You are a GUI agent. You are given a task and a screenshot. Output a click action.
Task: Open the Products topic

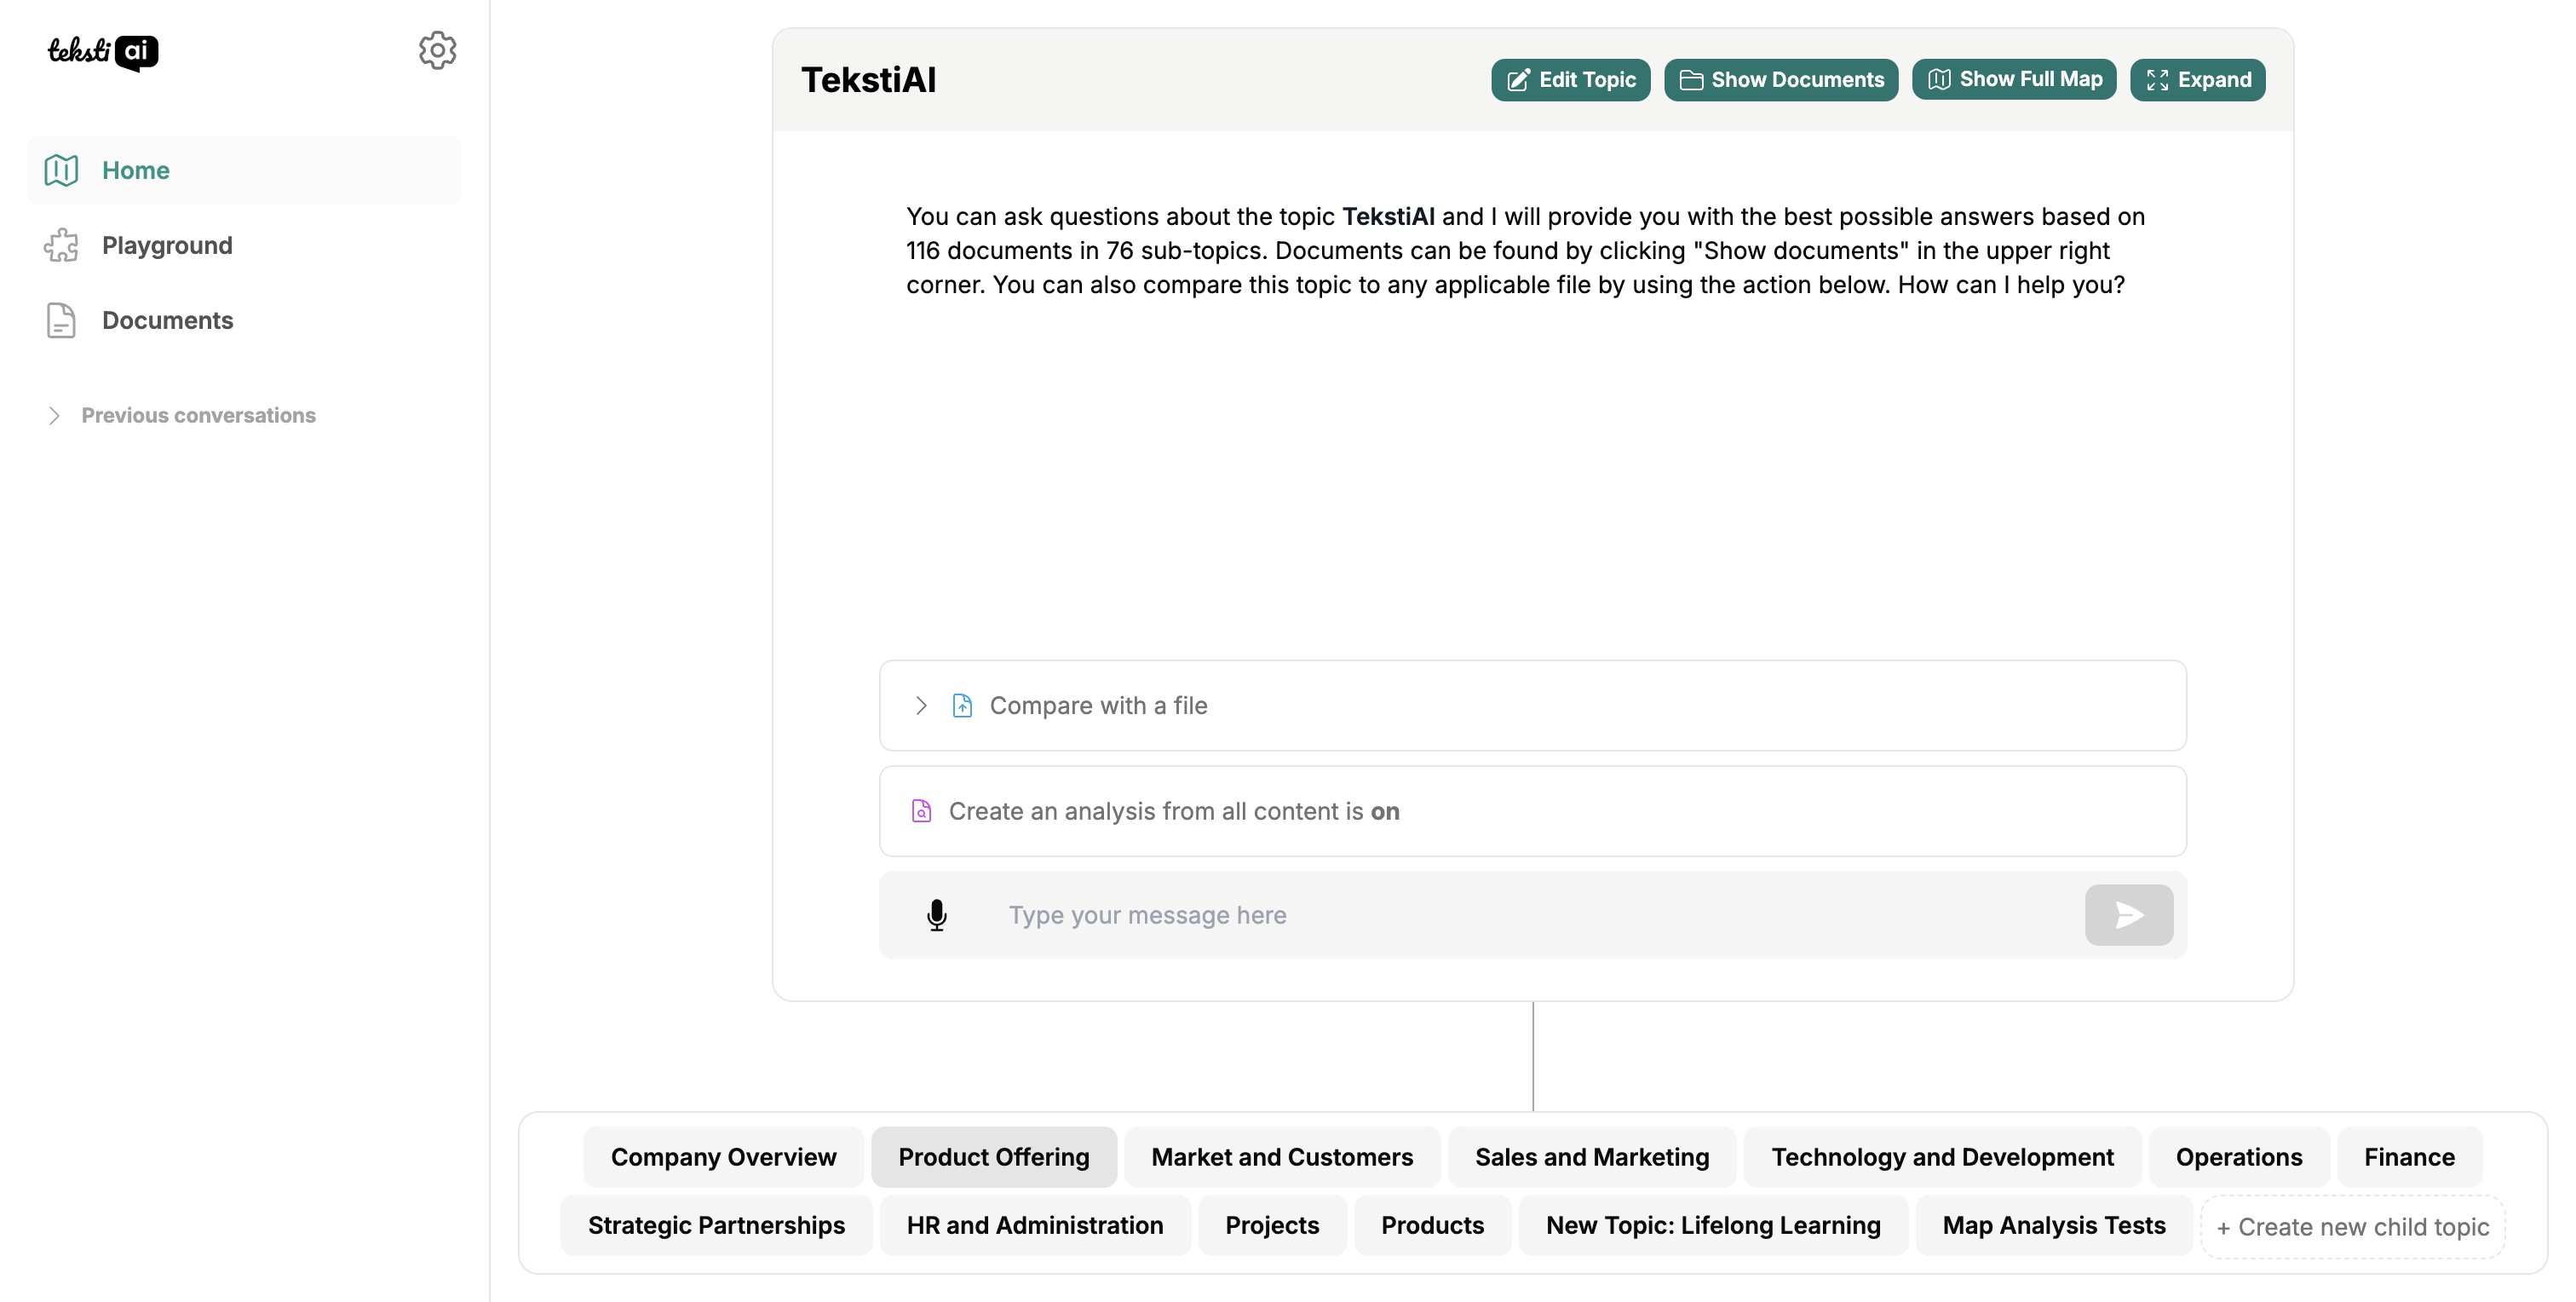(x=1432, y=1225)
